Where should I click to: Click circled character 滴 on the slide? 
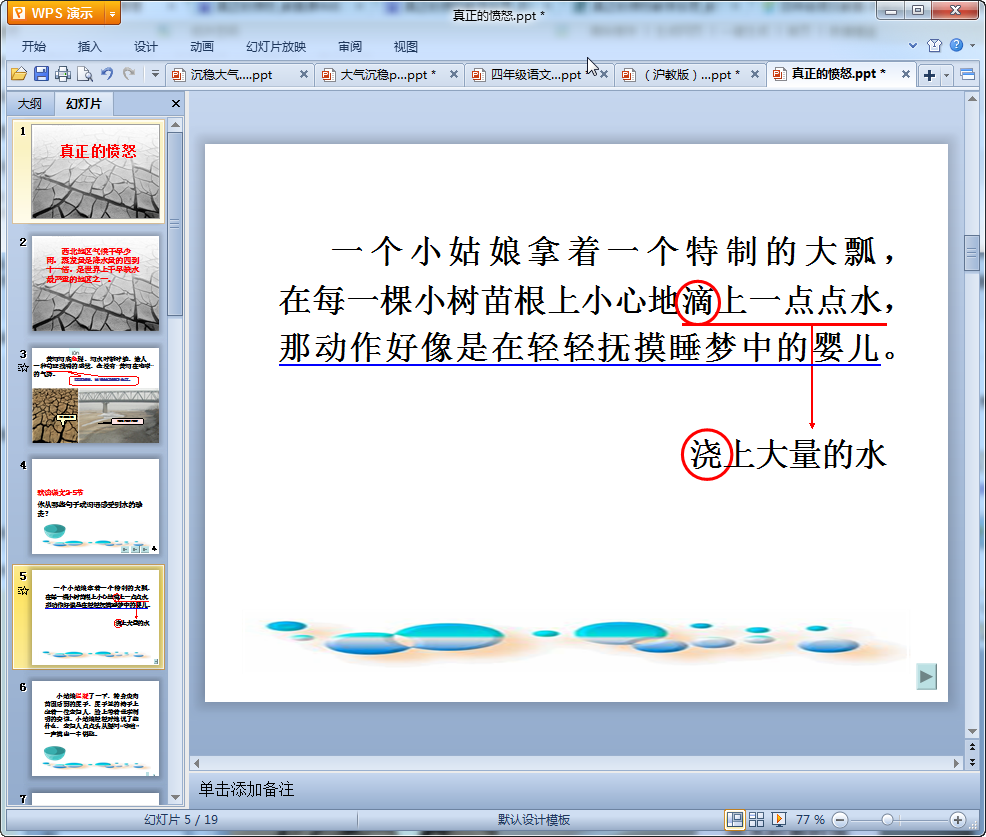click(x=697, y=302)
